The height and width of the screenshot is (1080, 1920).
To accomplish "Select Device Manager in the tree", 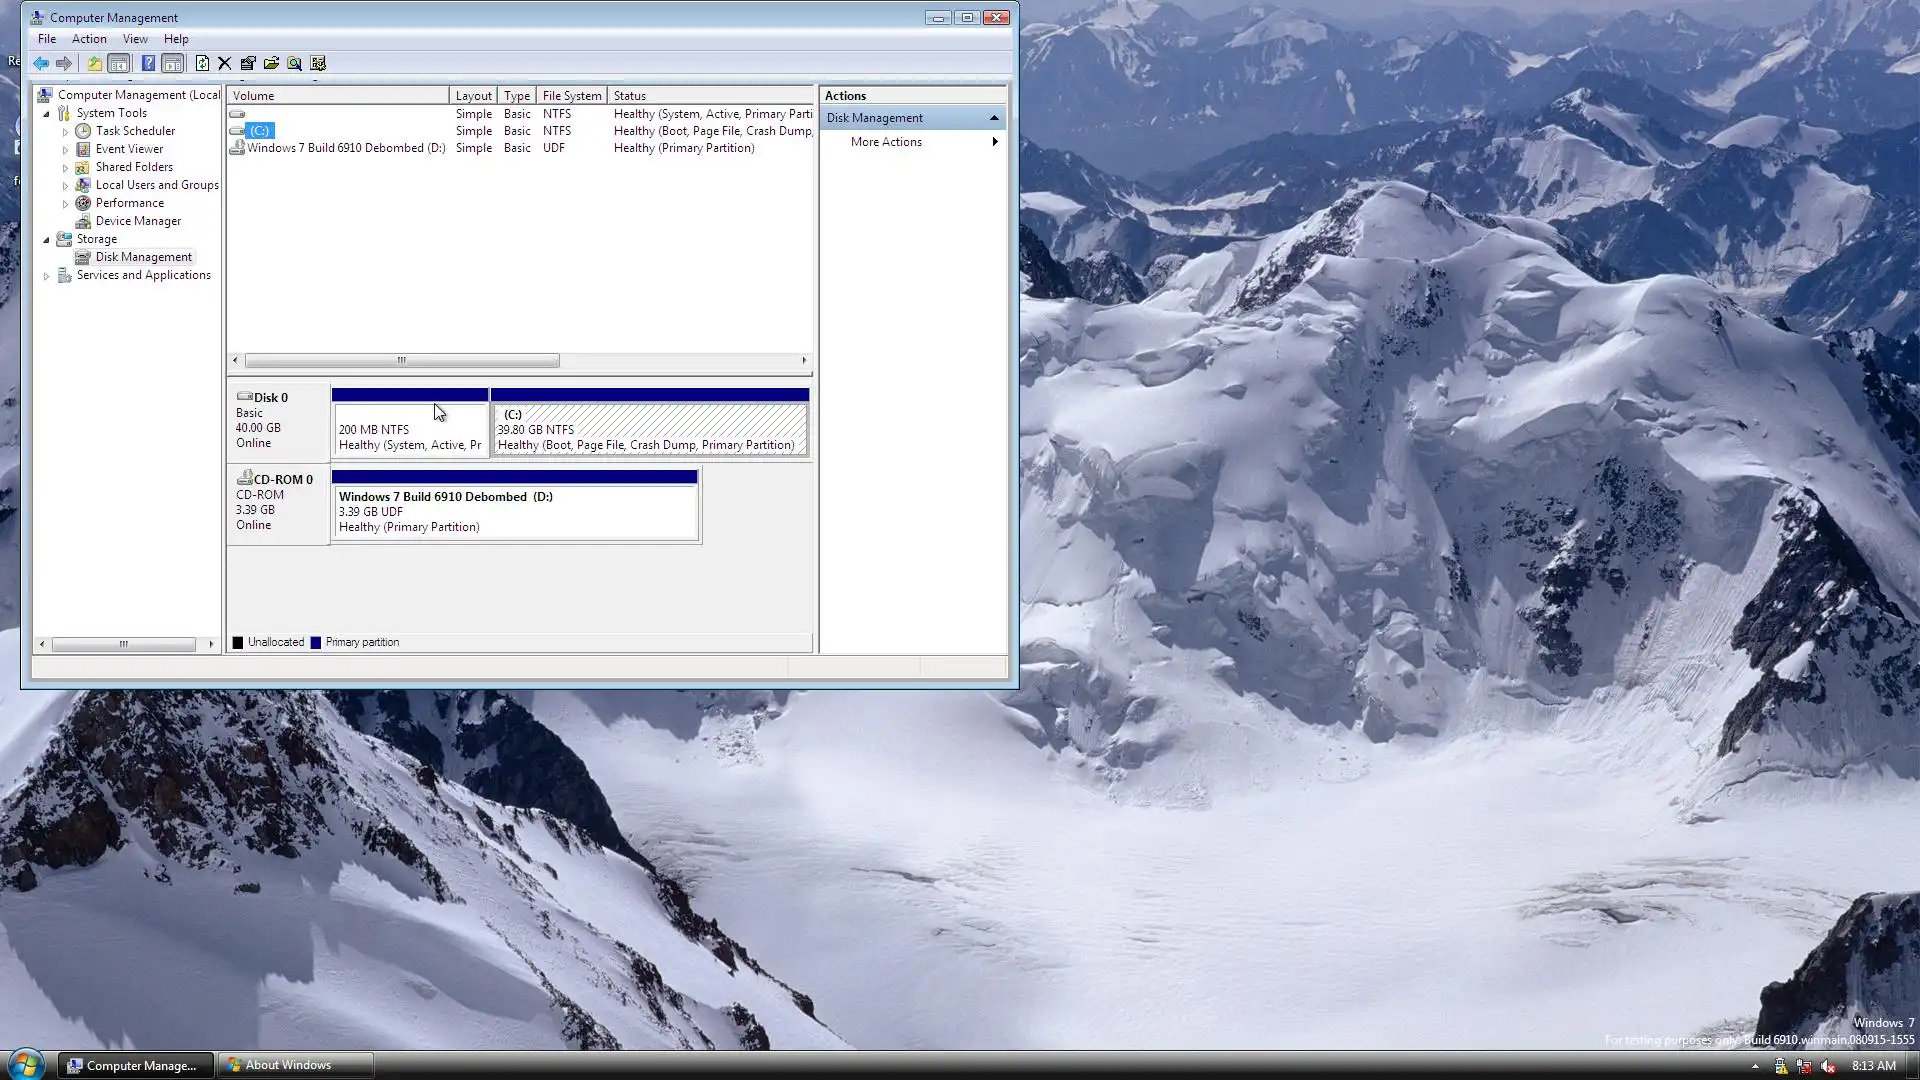I will [x=138, y=221].
